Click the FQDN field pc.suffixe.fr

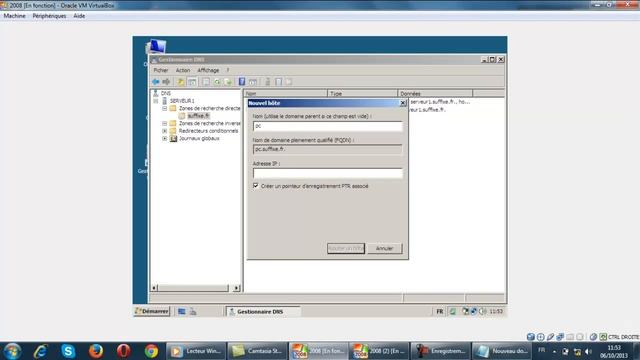click(x=327, y=149)
